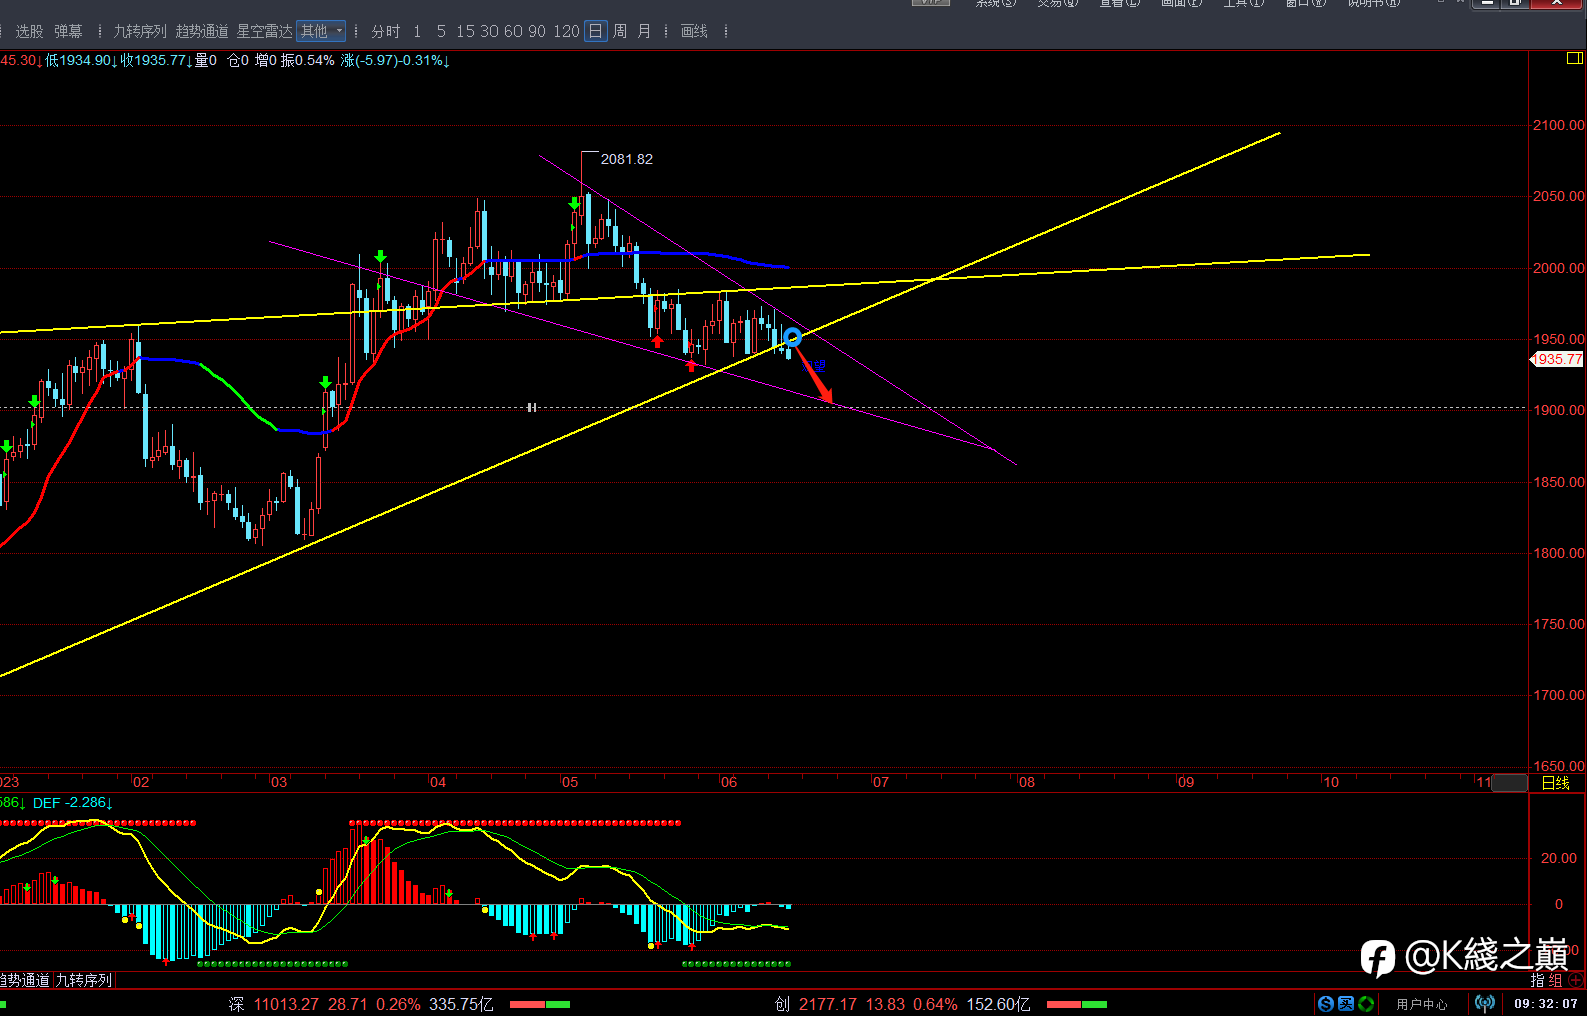This screenshot has height=1016, width=1587.
Task: Click the blue dollar sign icon
Action: click(x=1326, y=1004)
